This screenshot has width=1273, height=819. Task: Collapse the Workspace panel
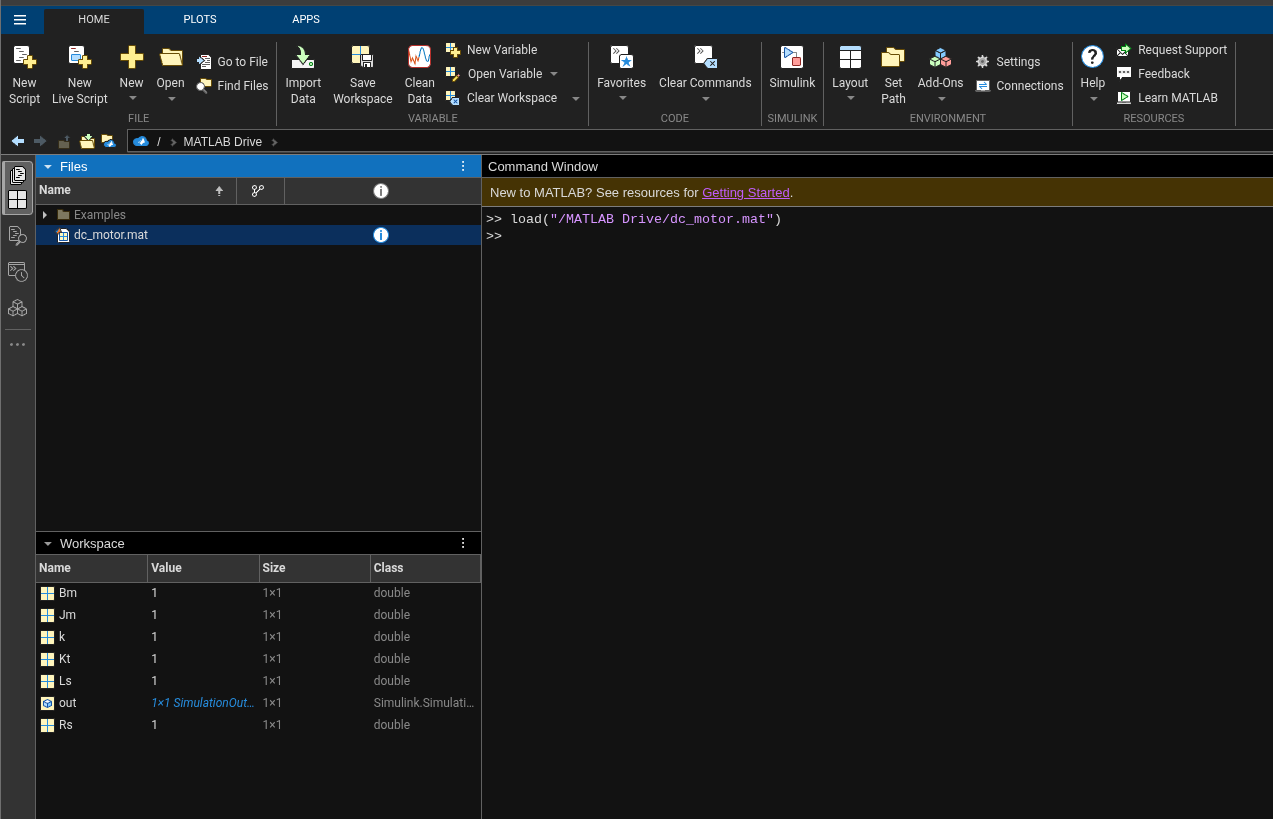tap(47, 544)
